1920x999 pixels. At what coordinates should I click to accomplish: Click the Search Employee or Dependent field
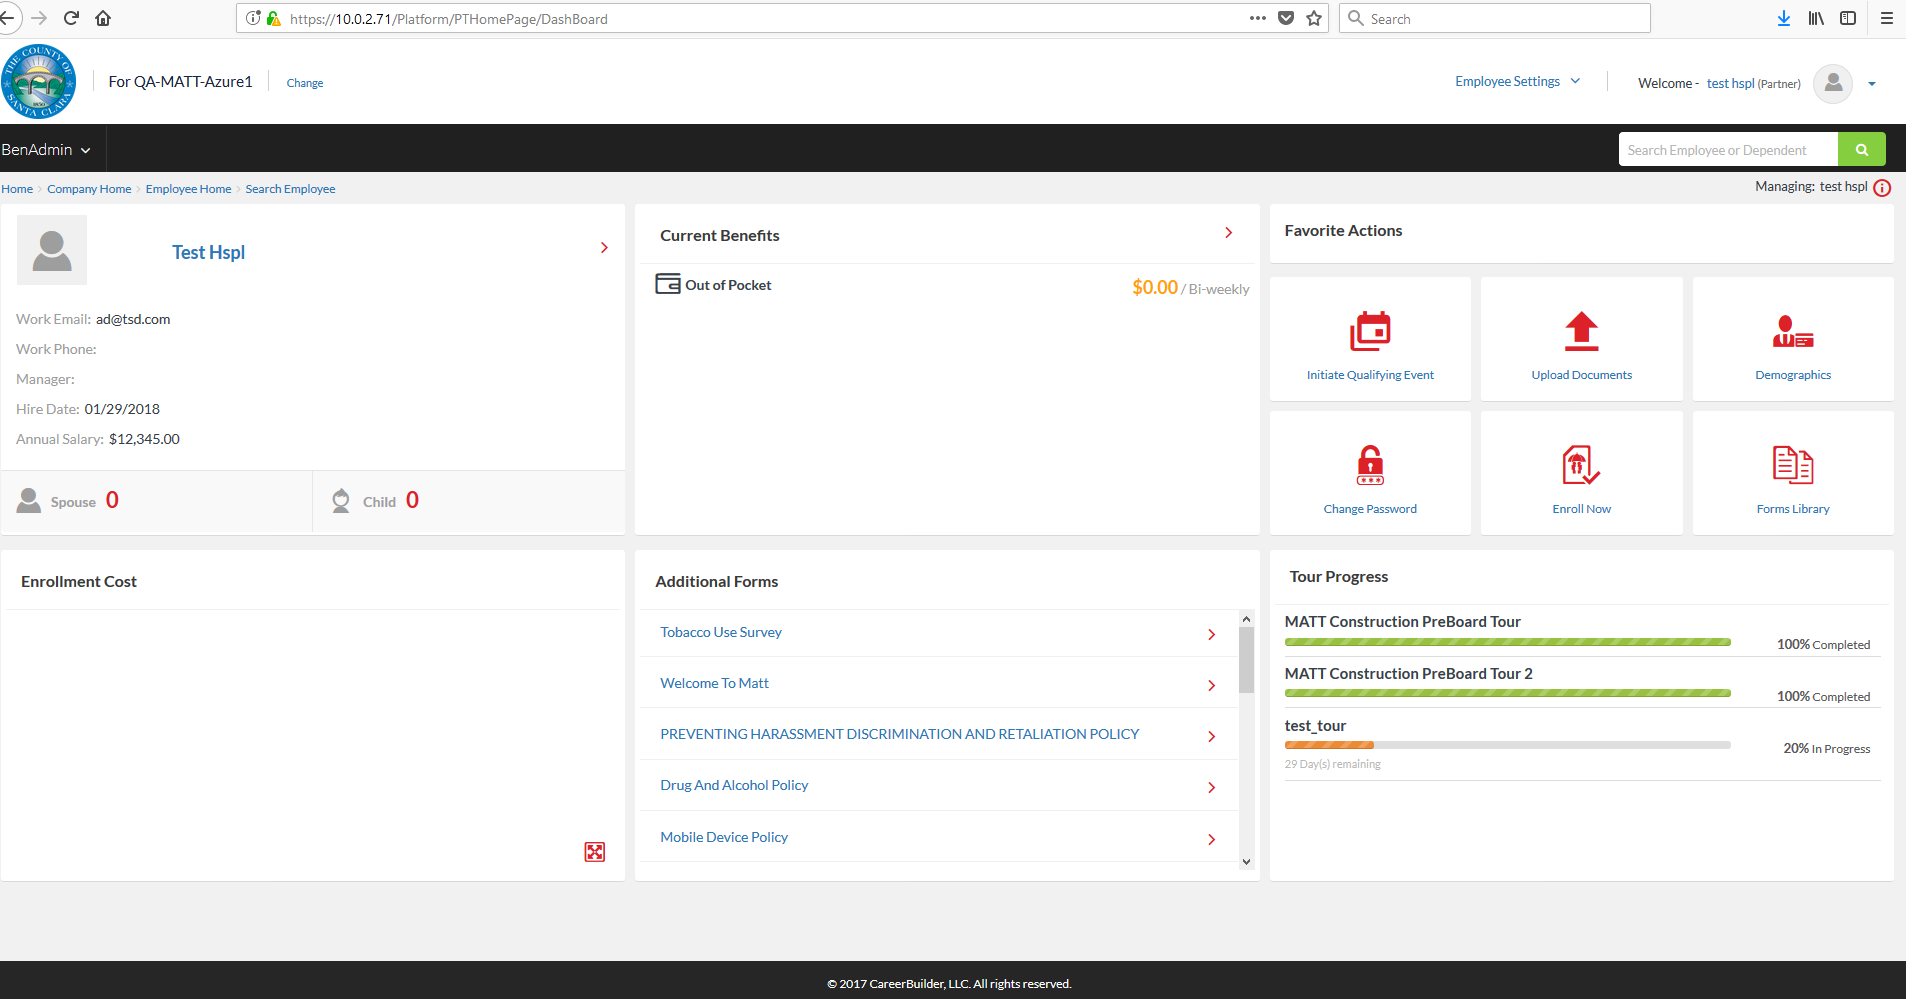pos(1727,150)
